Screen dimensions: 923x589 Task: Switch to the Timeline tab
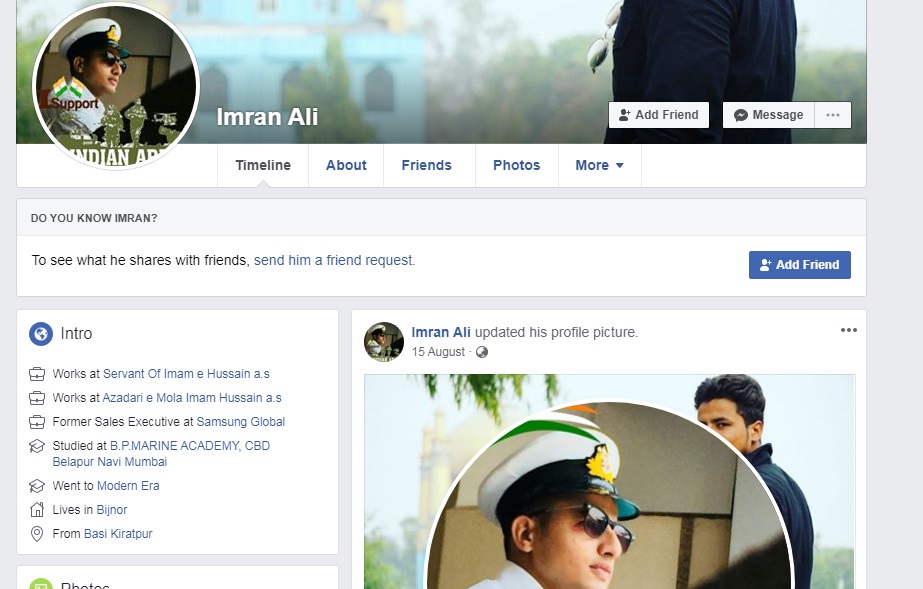pos(263,165)
